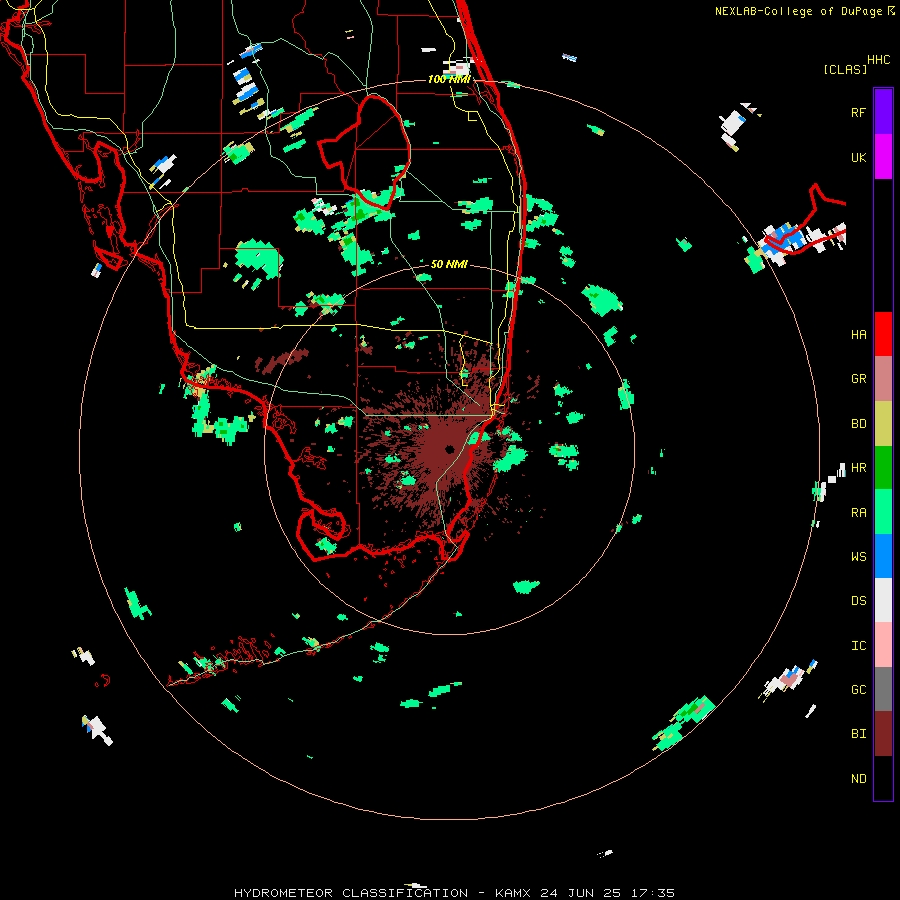Click the HYDROMETEOR CLASSIFICATION title text
Viewport: 900px width, 900px height.
[351, 893]
